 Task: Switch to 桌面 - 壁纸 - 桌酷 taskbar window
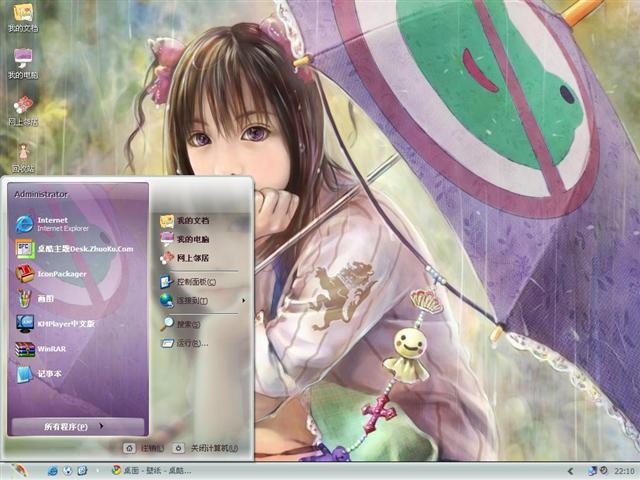point(151,471)
